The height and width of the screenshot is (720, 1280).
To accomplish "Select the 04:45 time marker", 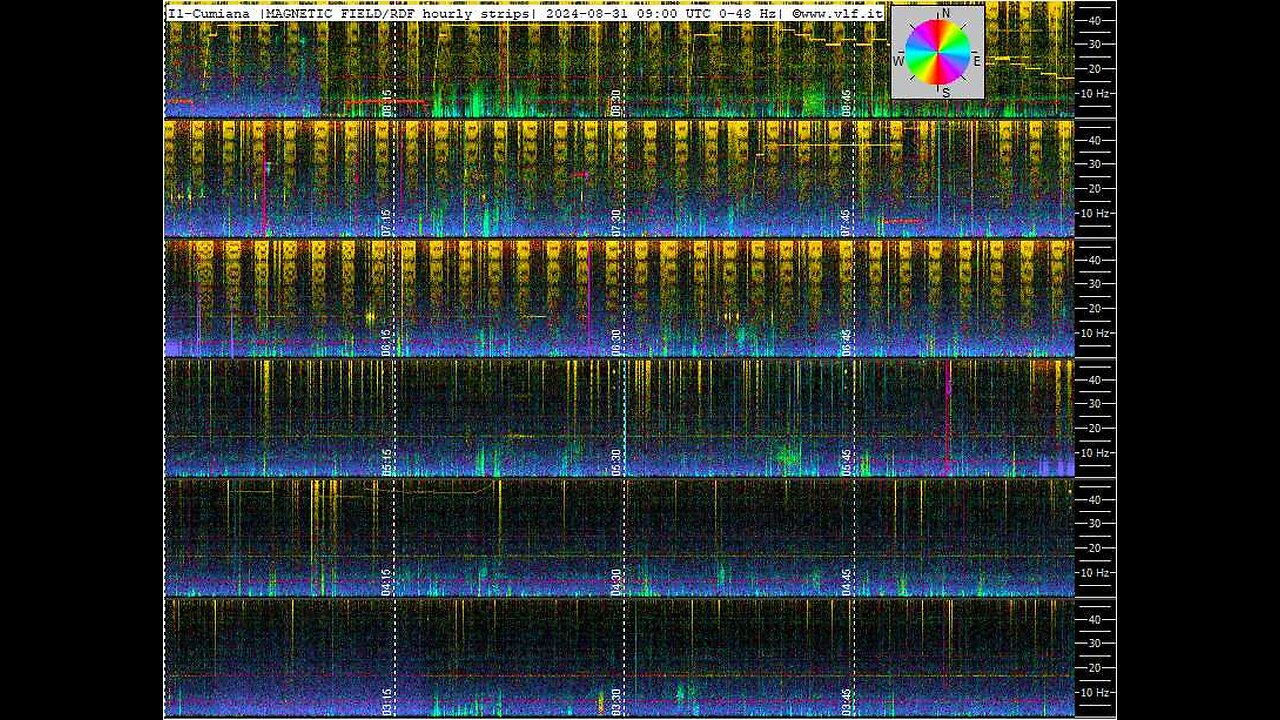I will coord(846,582).
